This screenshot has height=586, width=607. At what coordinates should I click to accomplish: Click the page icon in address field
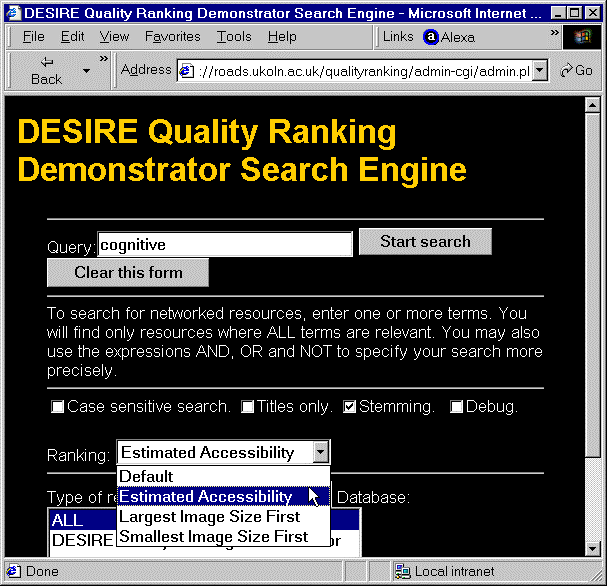(x=185, y=71)
